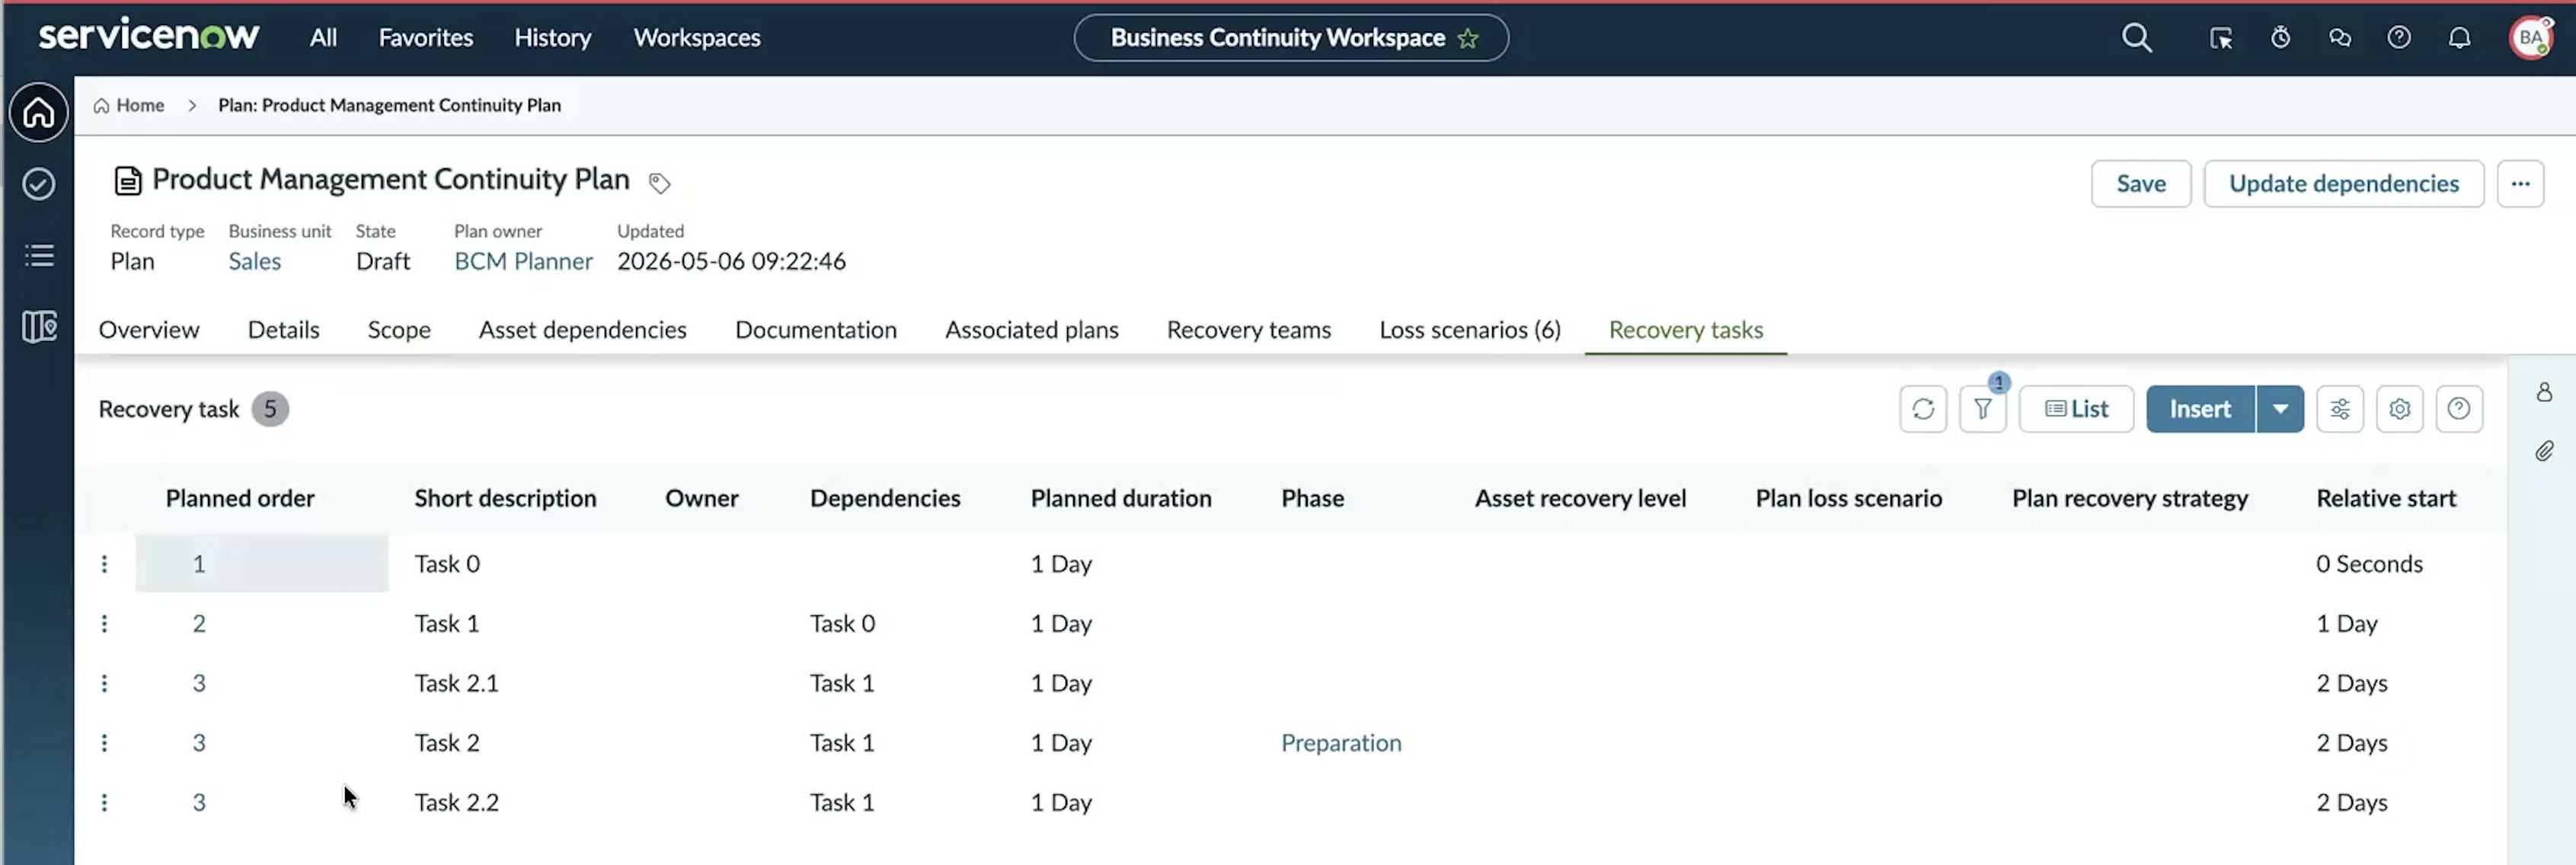Screen dimensions: 2576x865
Task: Open the Favorites menu
Action: click(425, 38)
